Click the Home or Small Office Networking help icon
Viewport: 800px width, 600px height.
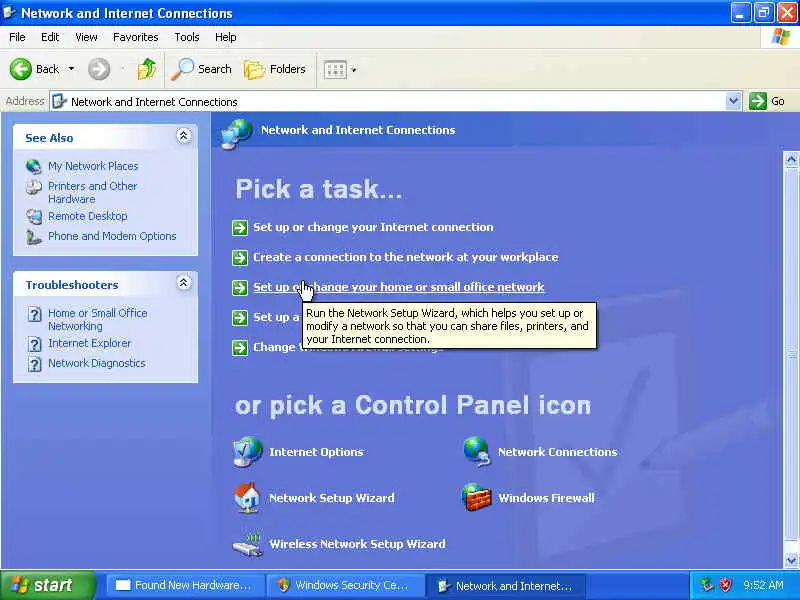click(x=34, y=314)
